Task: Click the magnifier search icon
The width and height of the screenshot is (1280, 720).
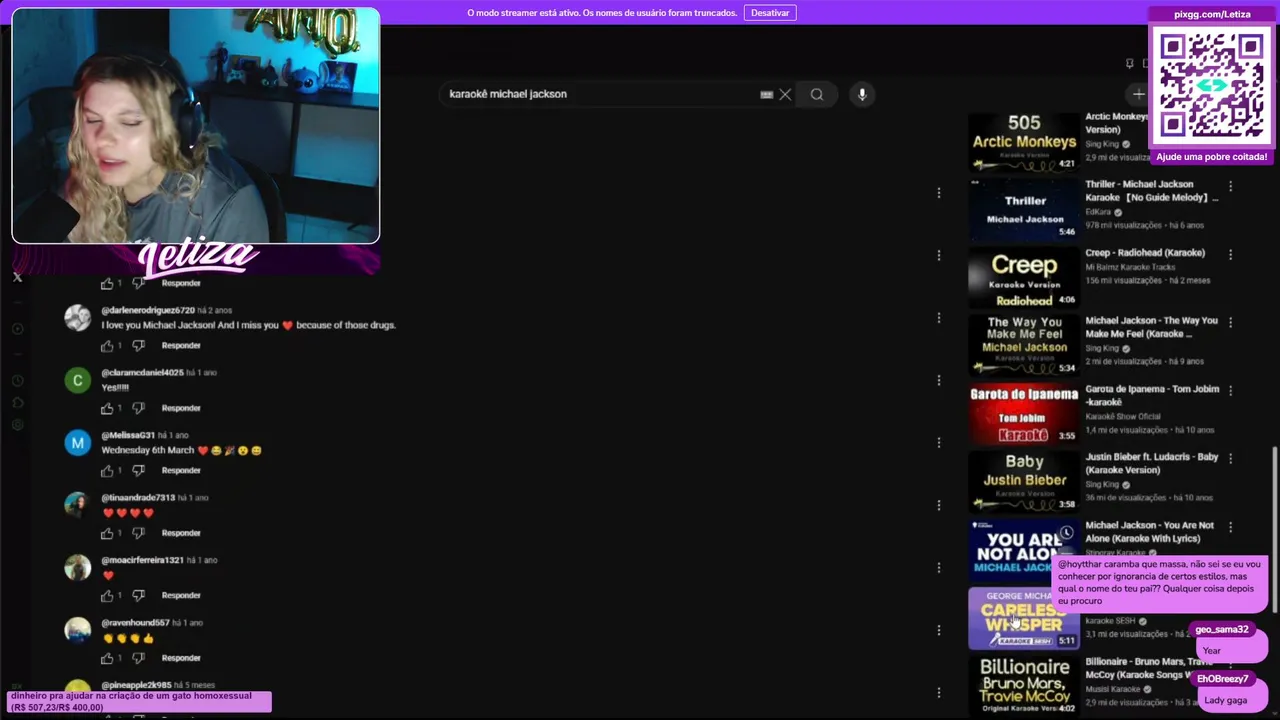Action: [817, 94]
